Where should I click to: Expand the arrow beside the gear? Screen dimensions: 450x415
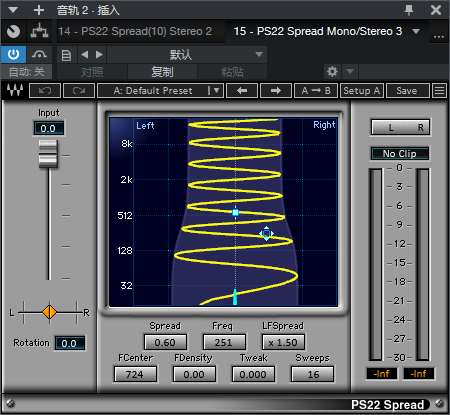click(x=350, y=71)
